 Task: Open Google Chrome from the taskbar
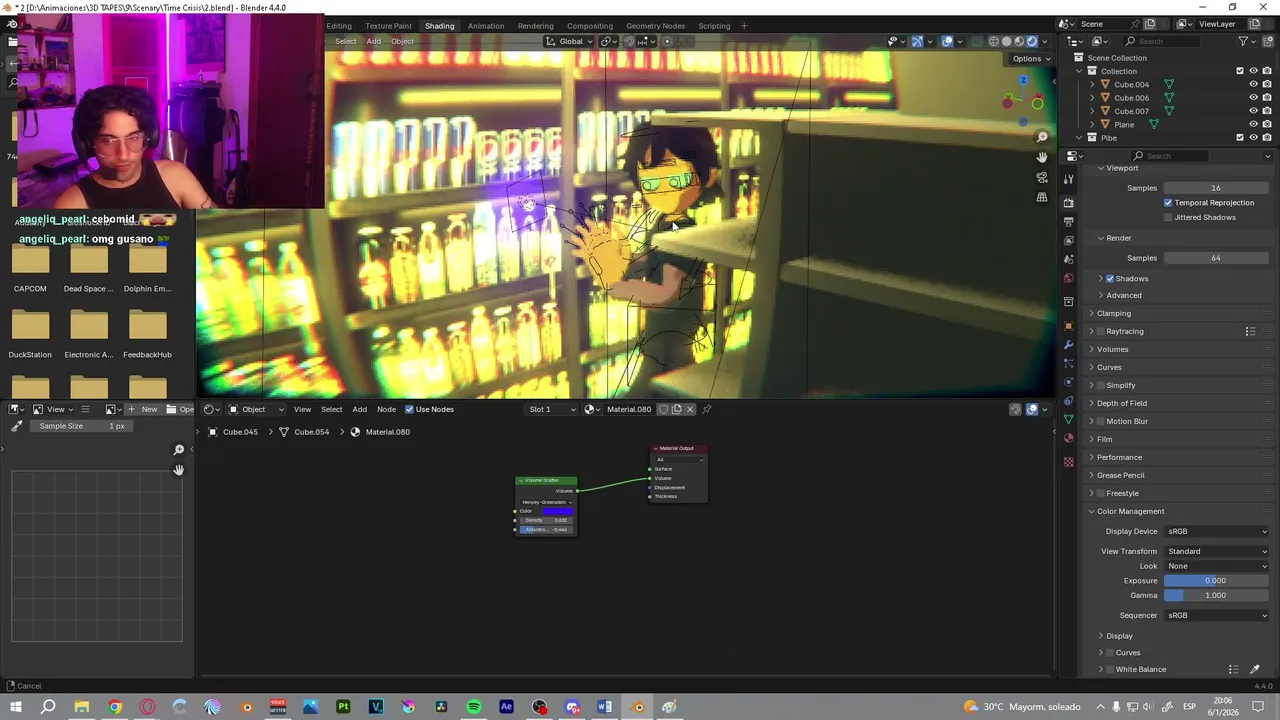click(x=114, y=707)
